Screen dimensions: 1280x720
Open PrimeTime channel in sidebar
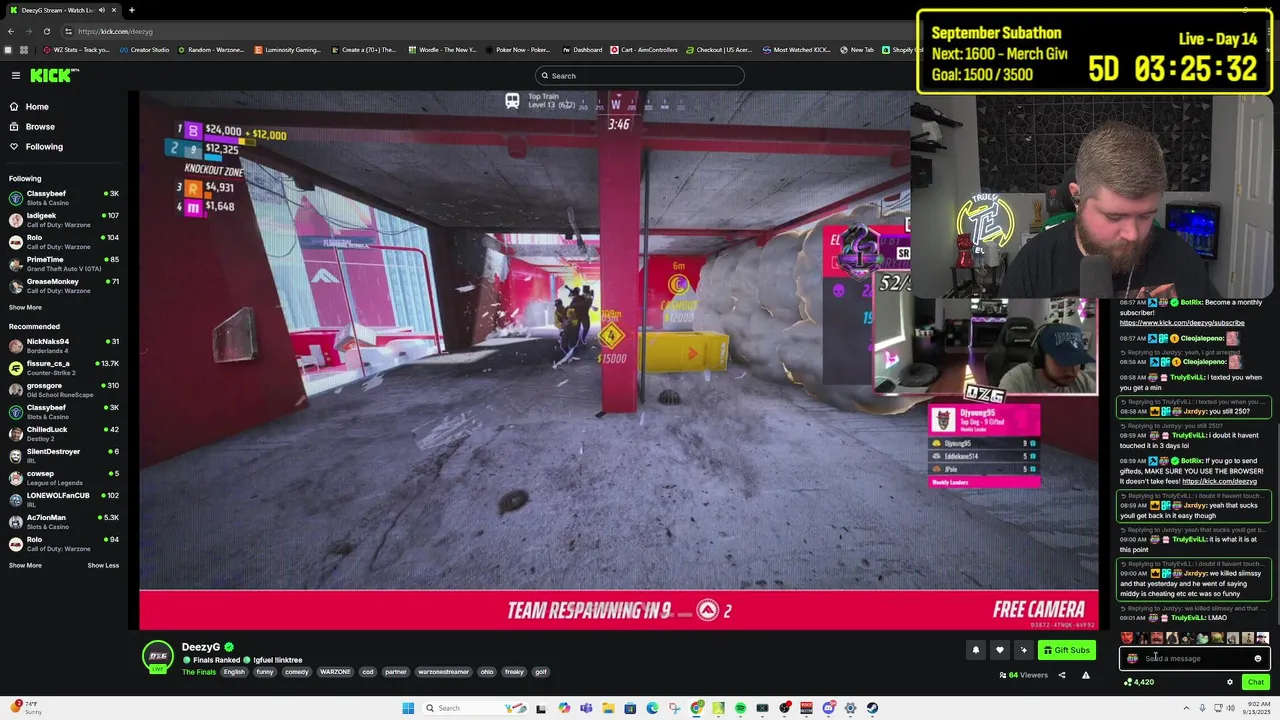[64, 263]
